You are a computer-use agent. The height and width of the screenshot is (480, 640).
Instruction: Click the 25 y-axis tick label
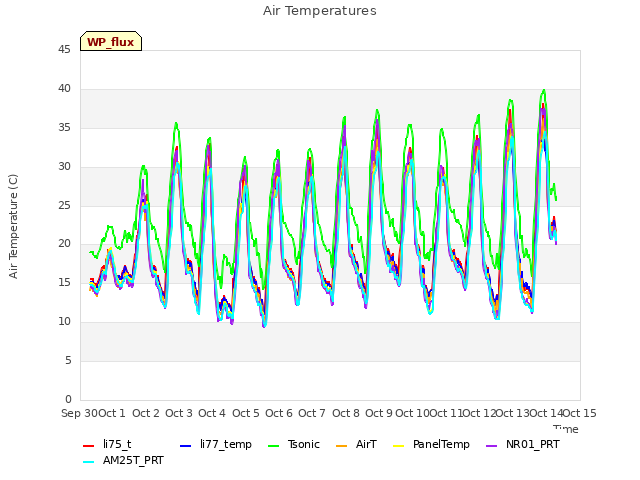tap(64, 205)
